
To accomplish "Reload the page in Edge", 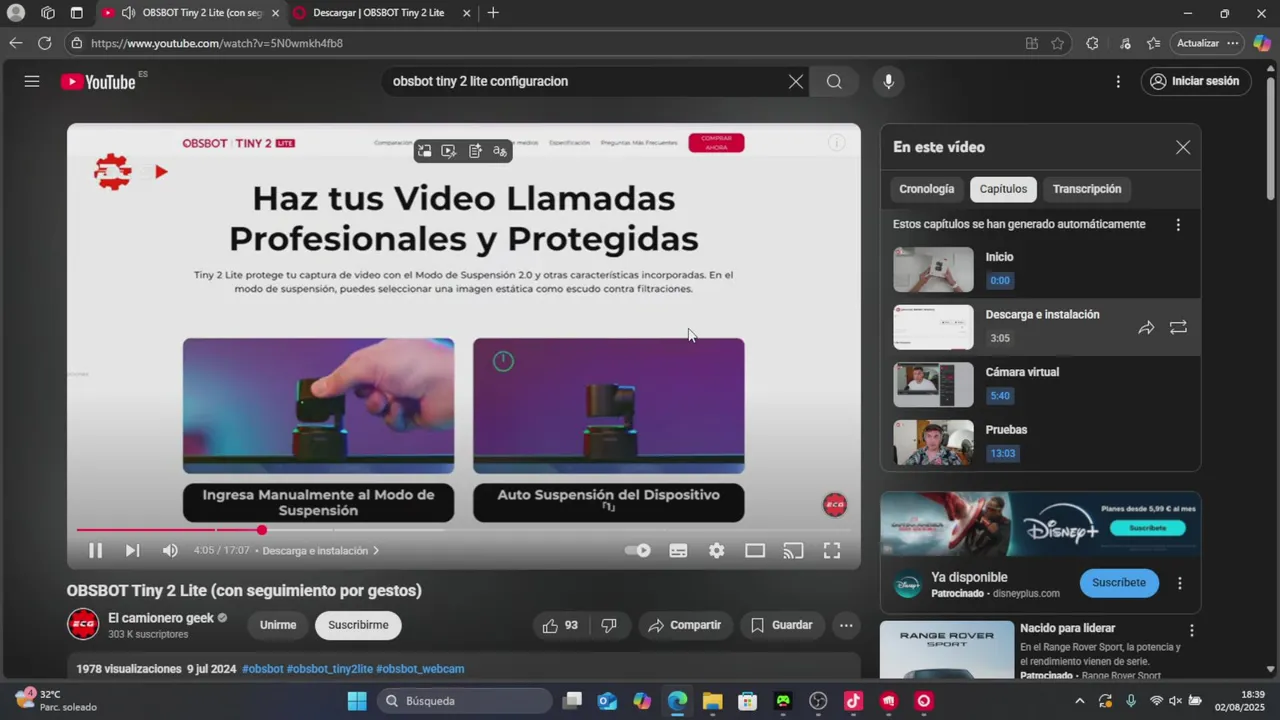I will pos(44,43).
